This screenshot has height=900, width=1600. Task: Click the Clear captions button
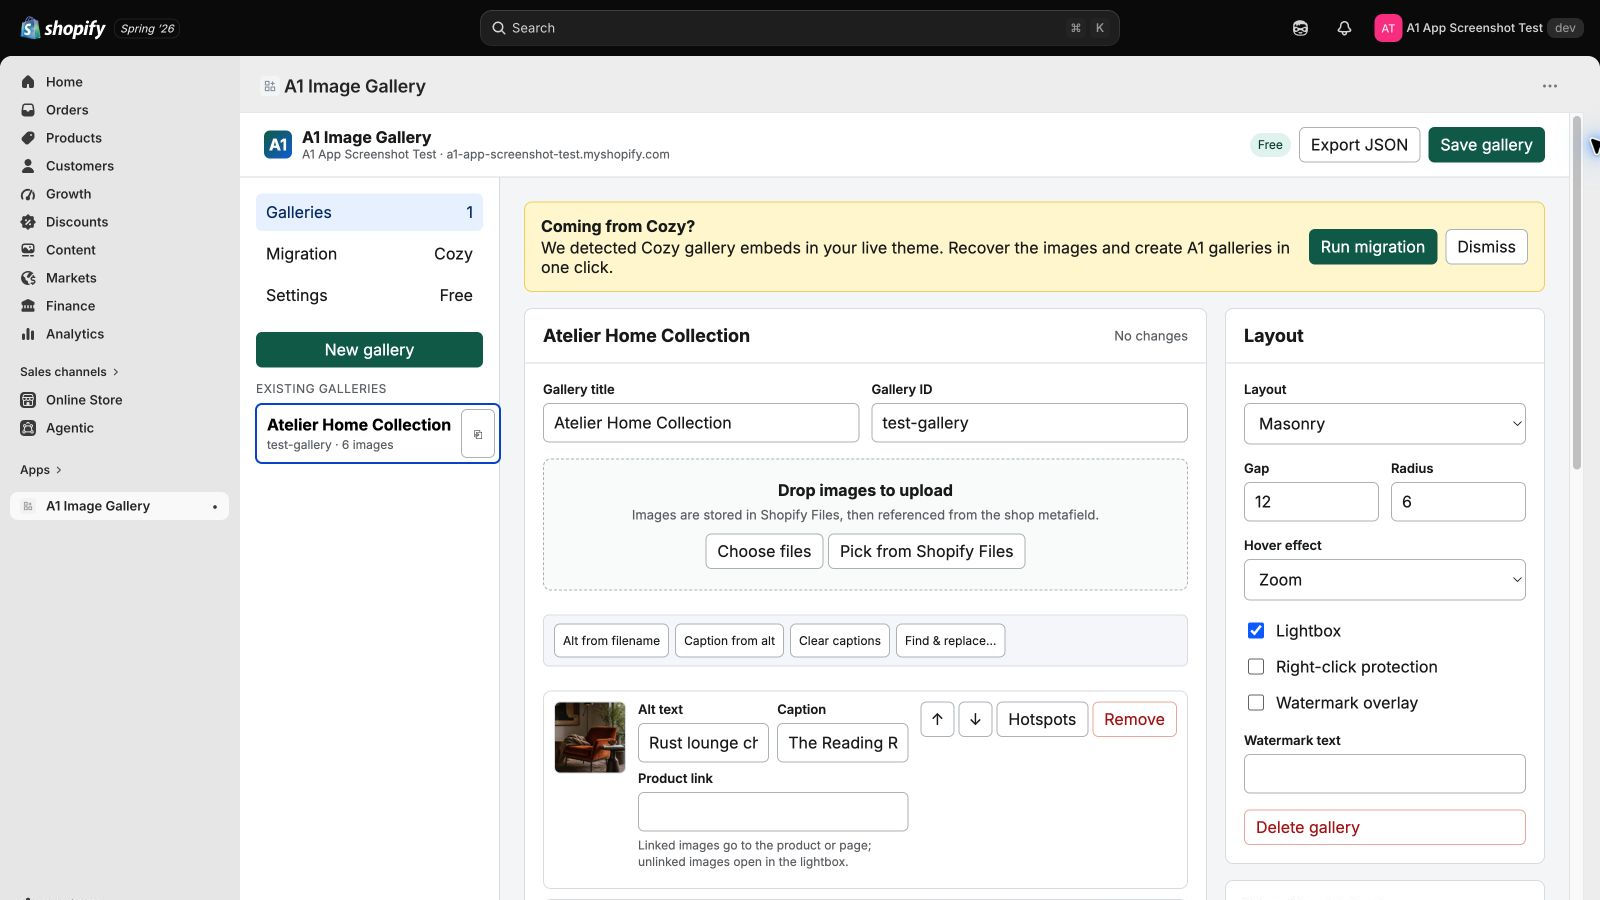click(x=840, y=641)
